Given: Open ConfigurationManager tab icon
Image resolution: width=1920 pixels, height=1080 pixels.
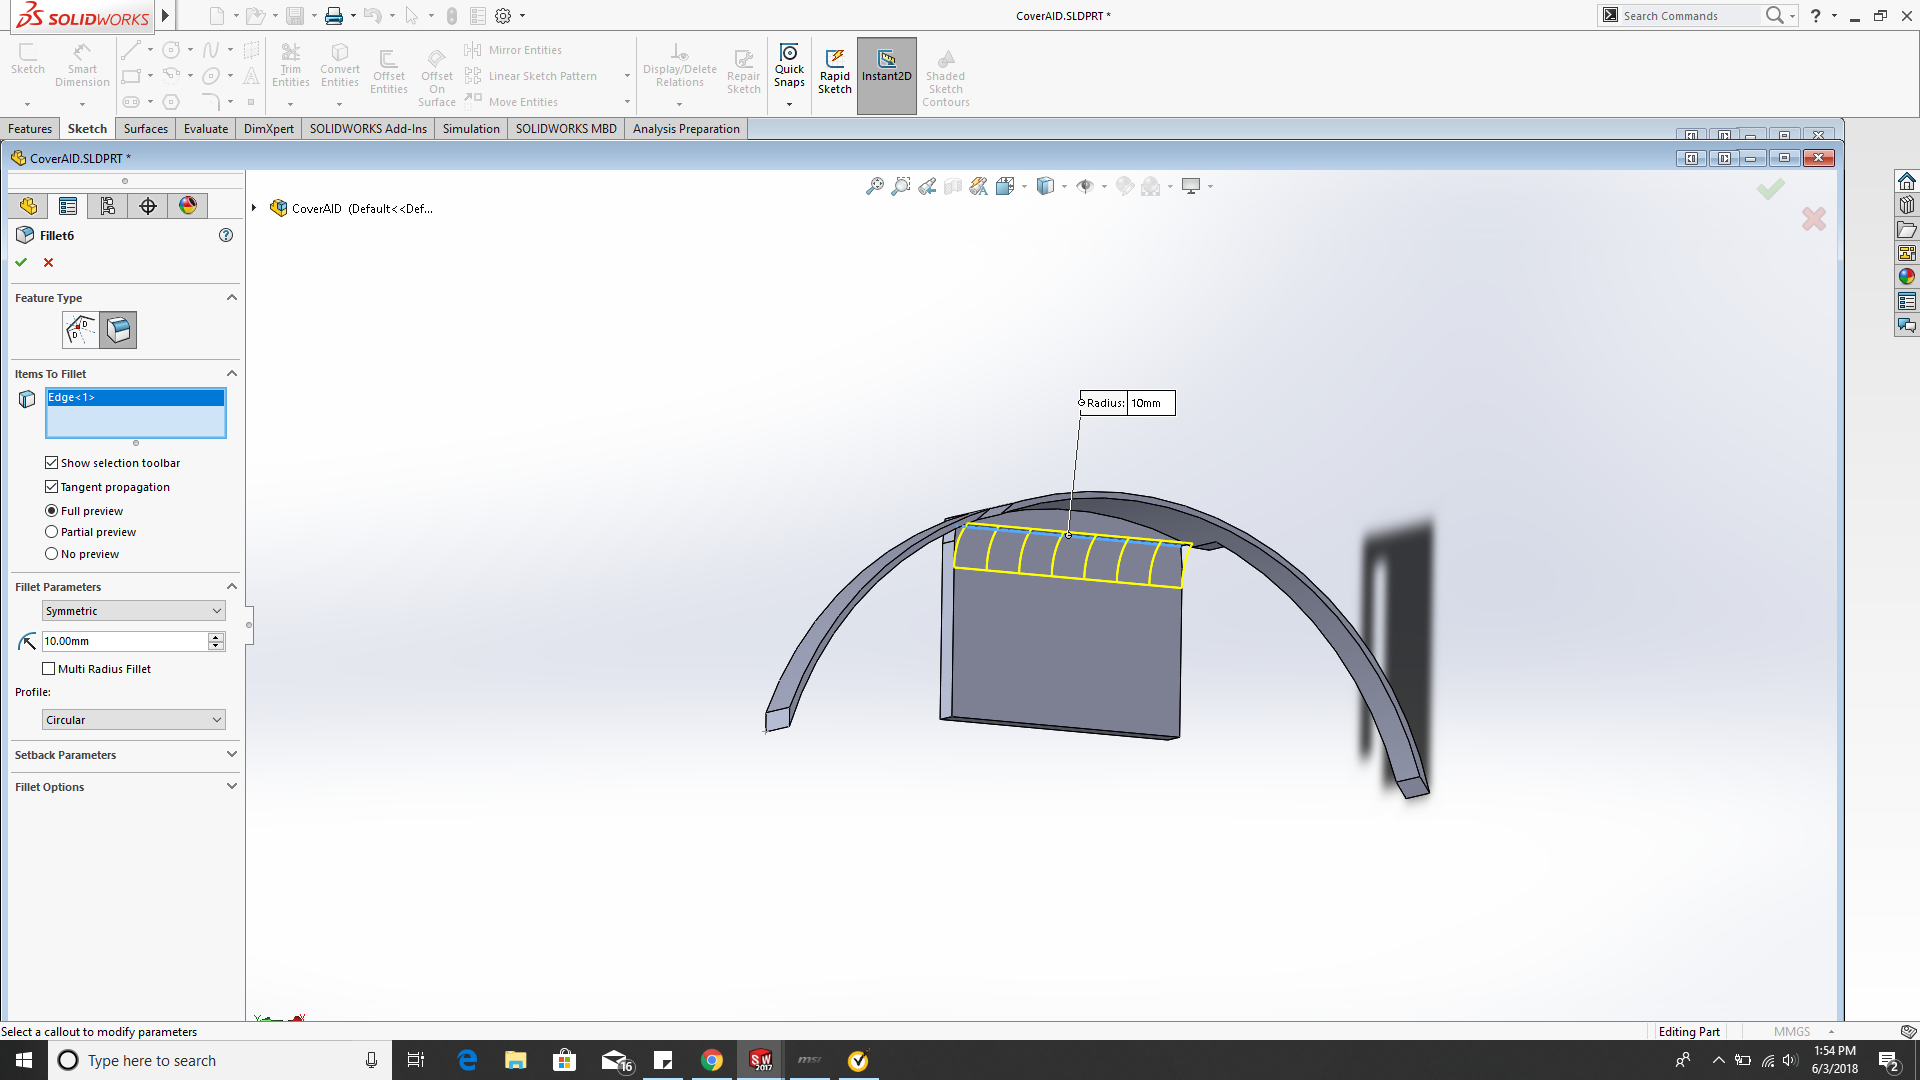Looking at the screenshot, I should 108,206.
